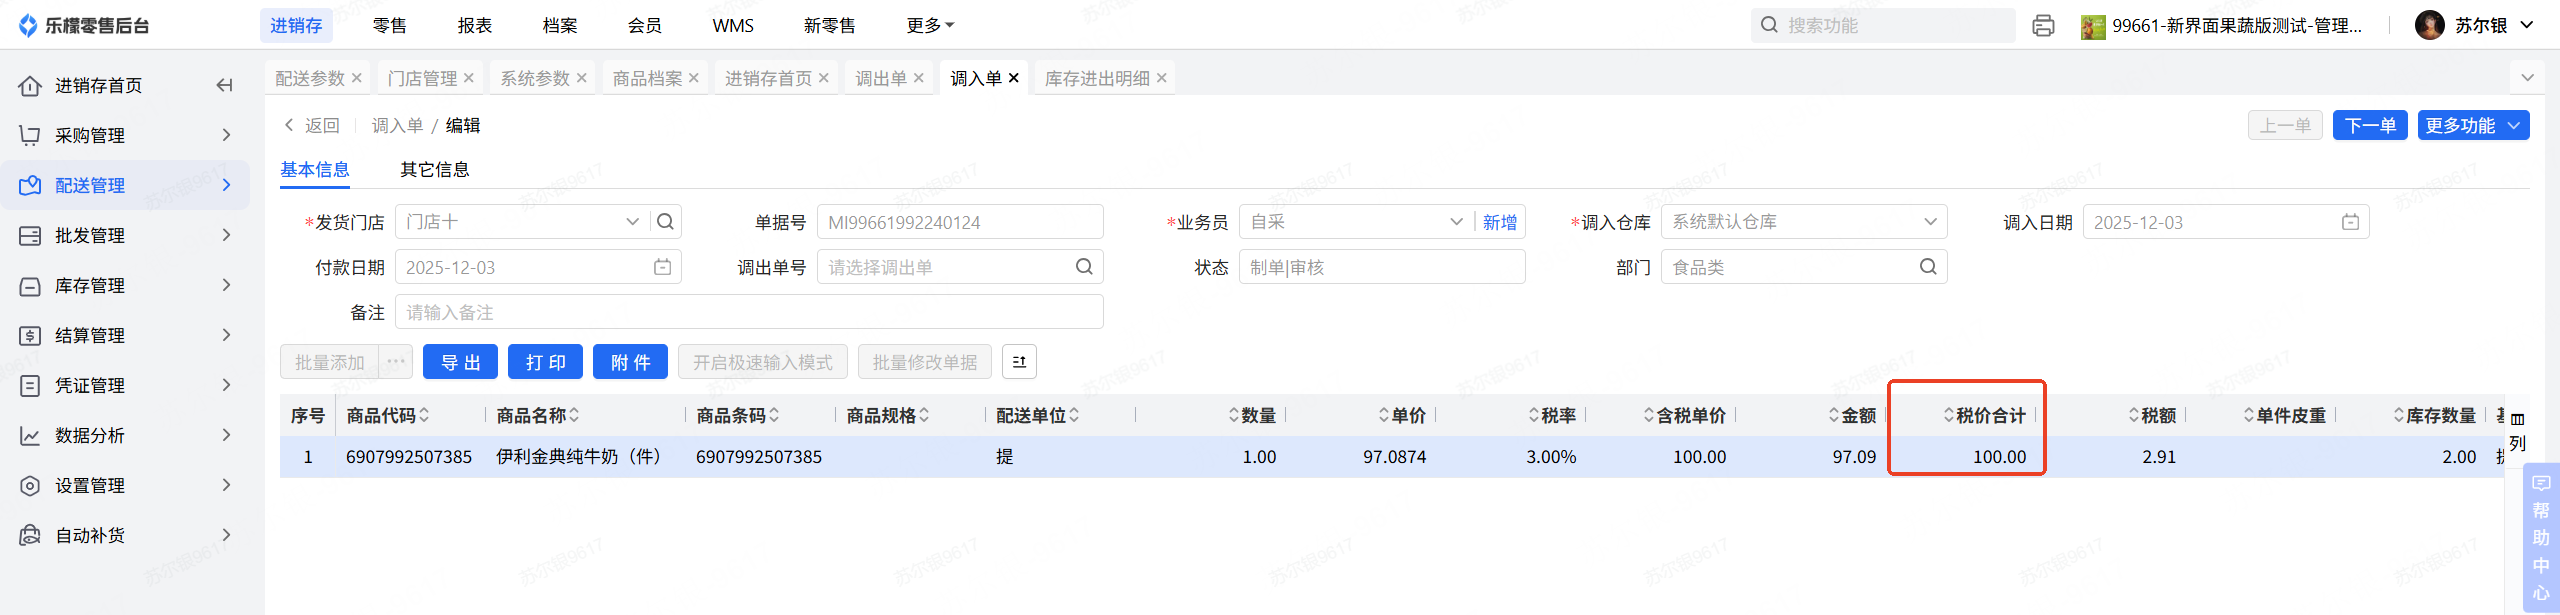Image resolution: width=2560 pixels, height=615 pixels.
Task: Open 更多功能 dropdown button
Action: tap(2473, 125)
